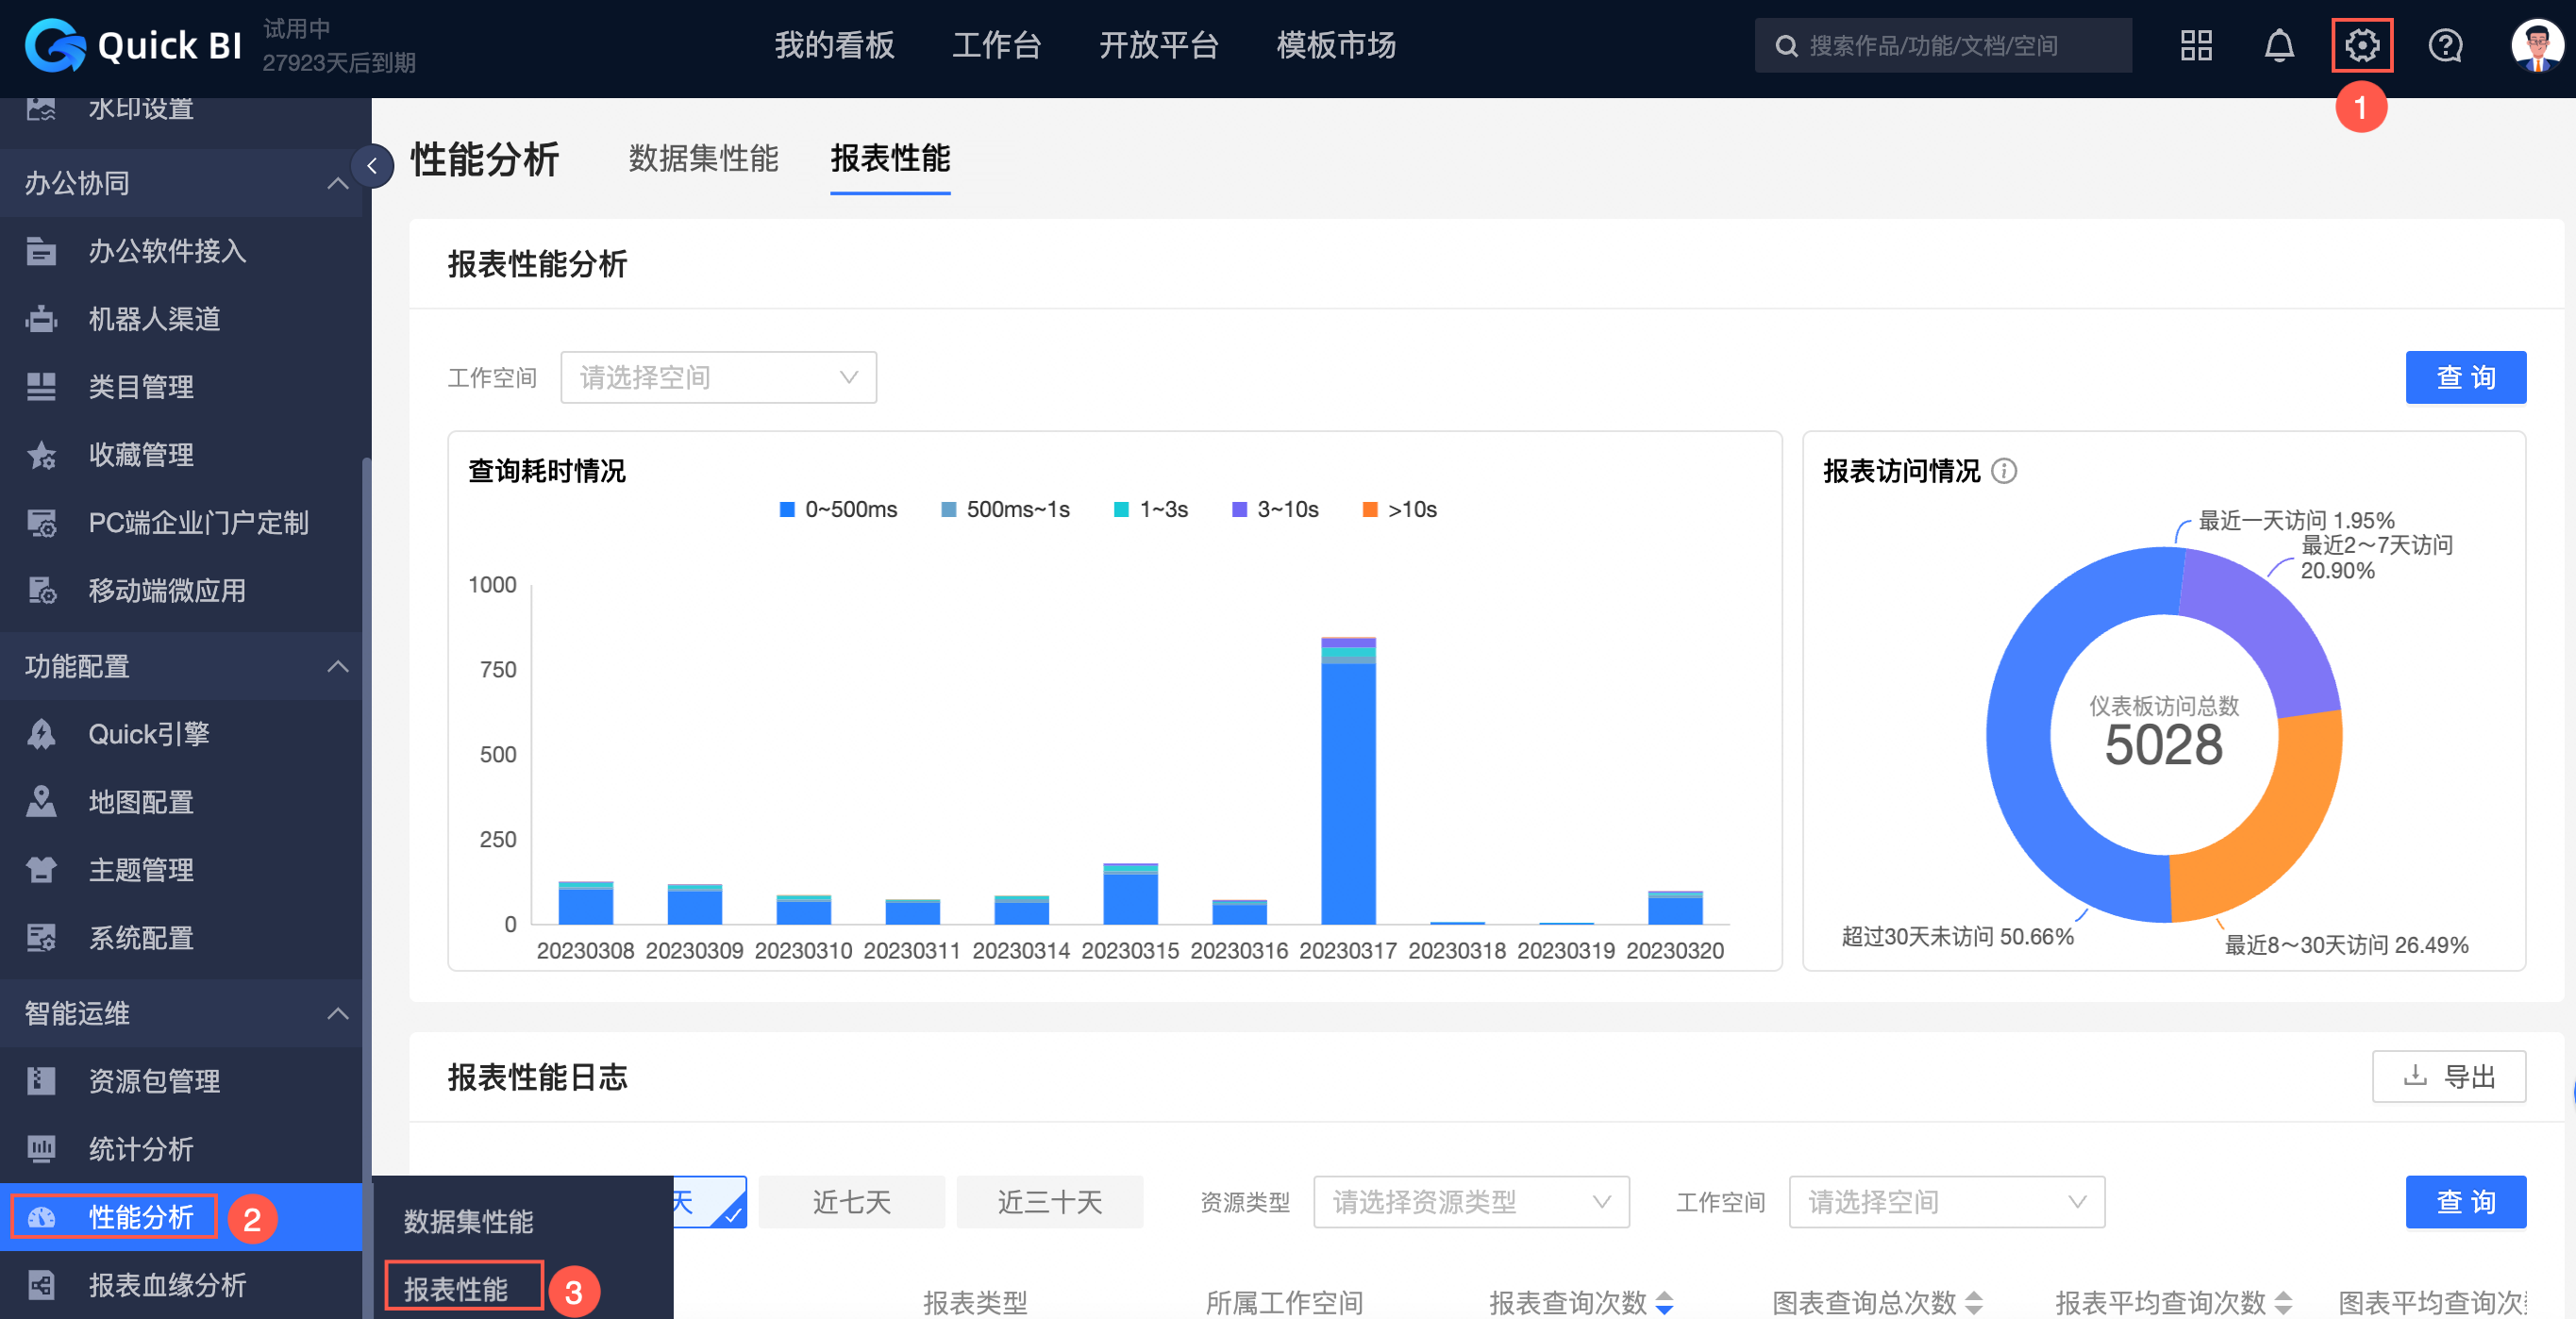Open 机器人渠道 sidebar item

point(181,318)
